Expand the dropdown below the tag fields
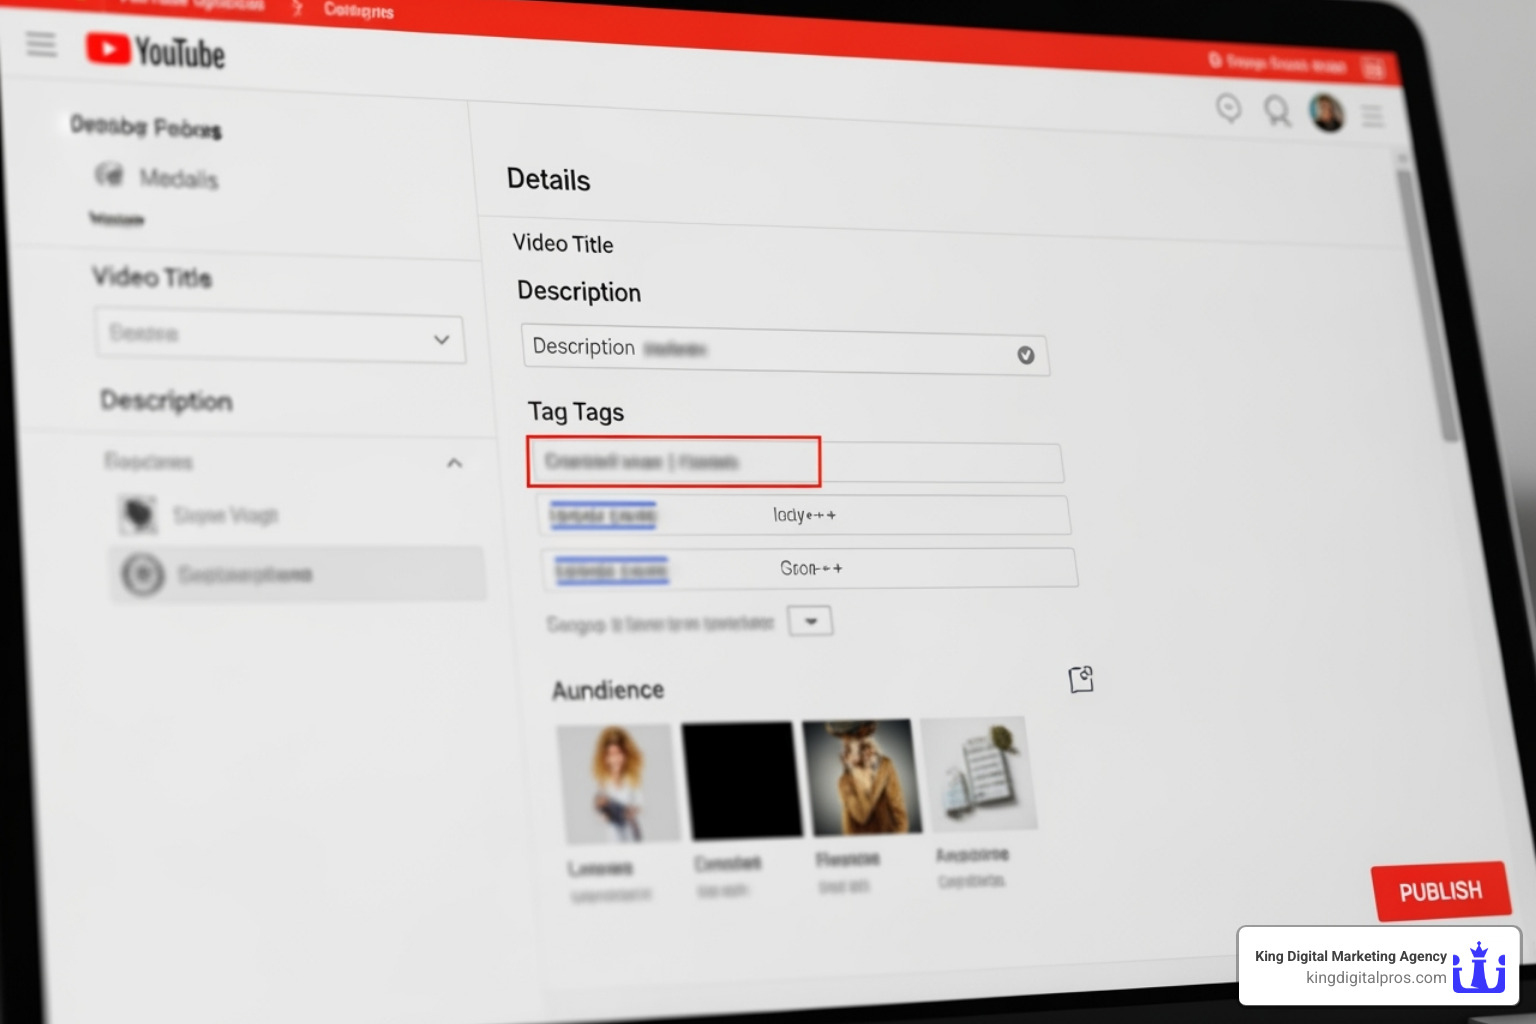 click(810, 621)
